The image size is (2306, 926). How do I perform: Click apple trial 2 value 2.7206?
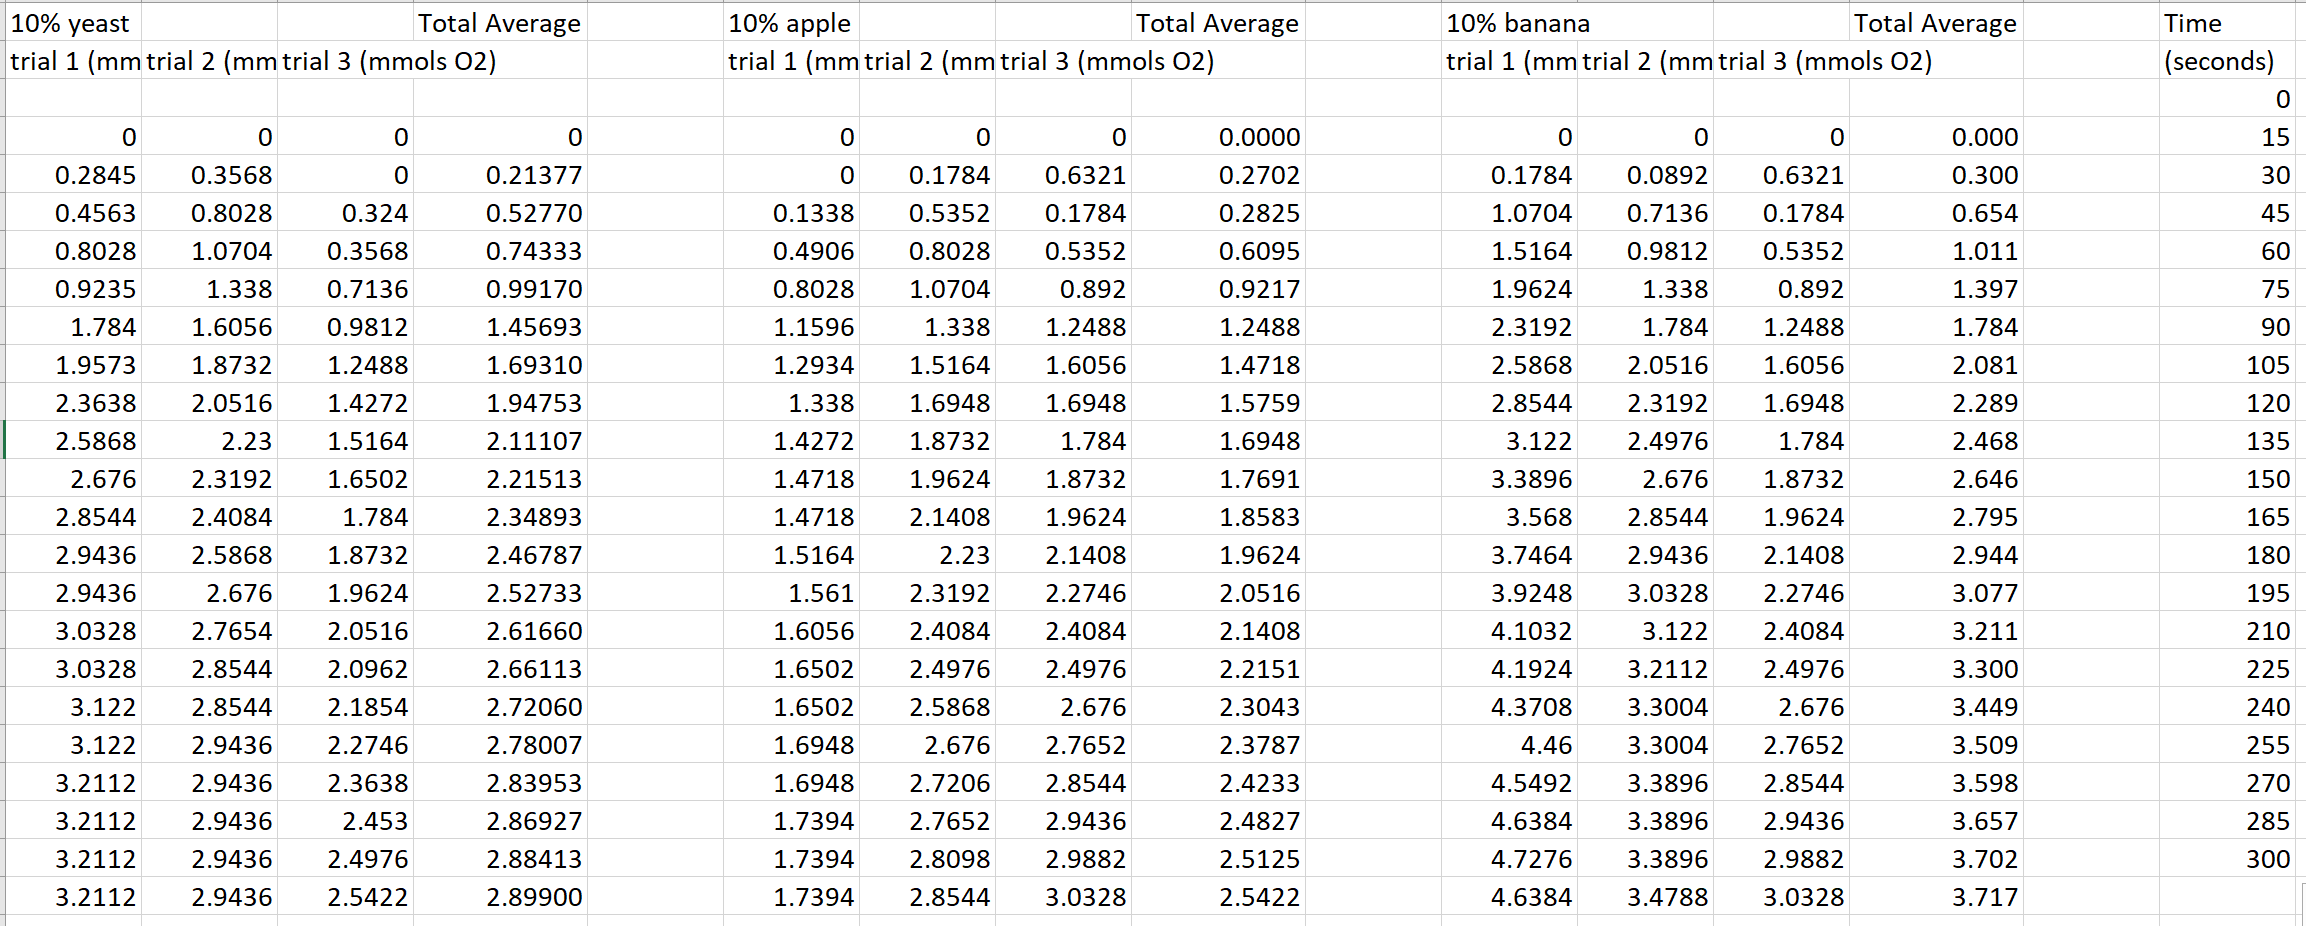pos(927,783)
